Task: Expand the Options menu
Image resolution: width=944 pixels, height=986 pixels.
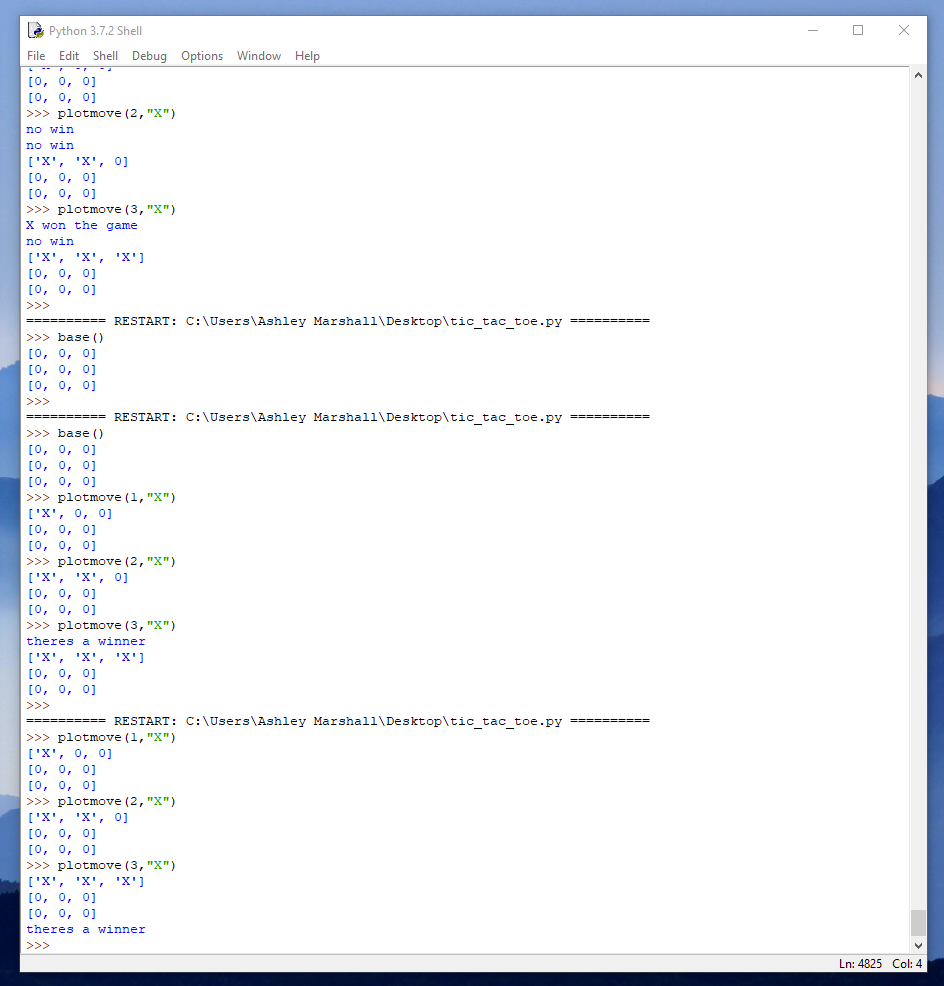Action: tap(202, 56)
